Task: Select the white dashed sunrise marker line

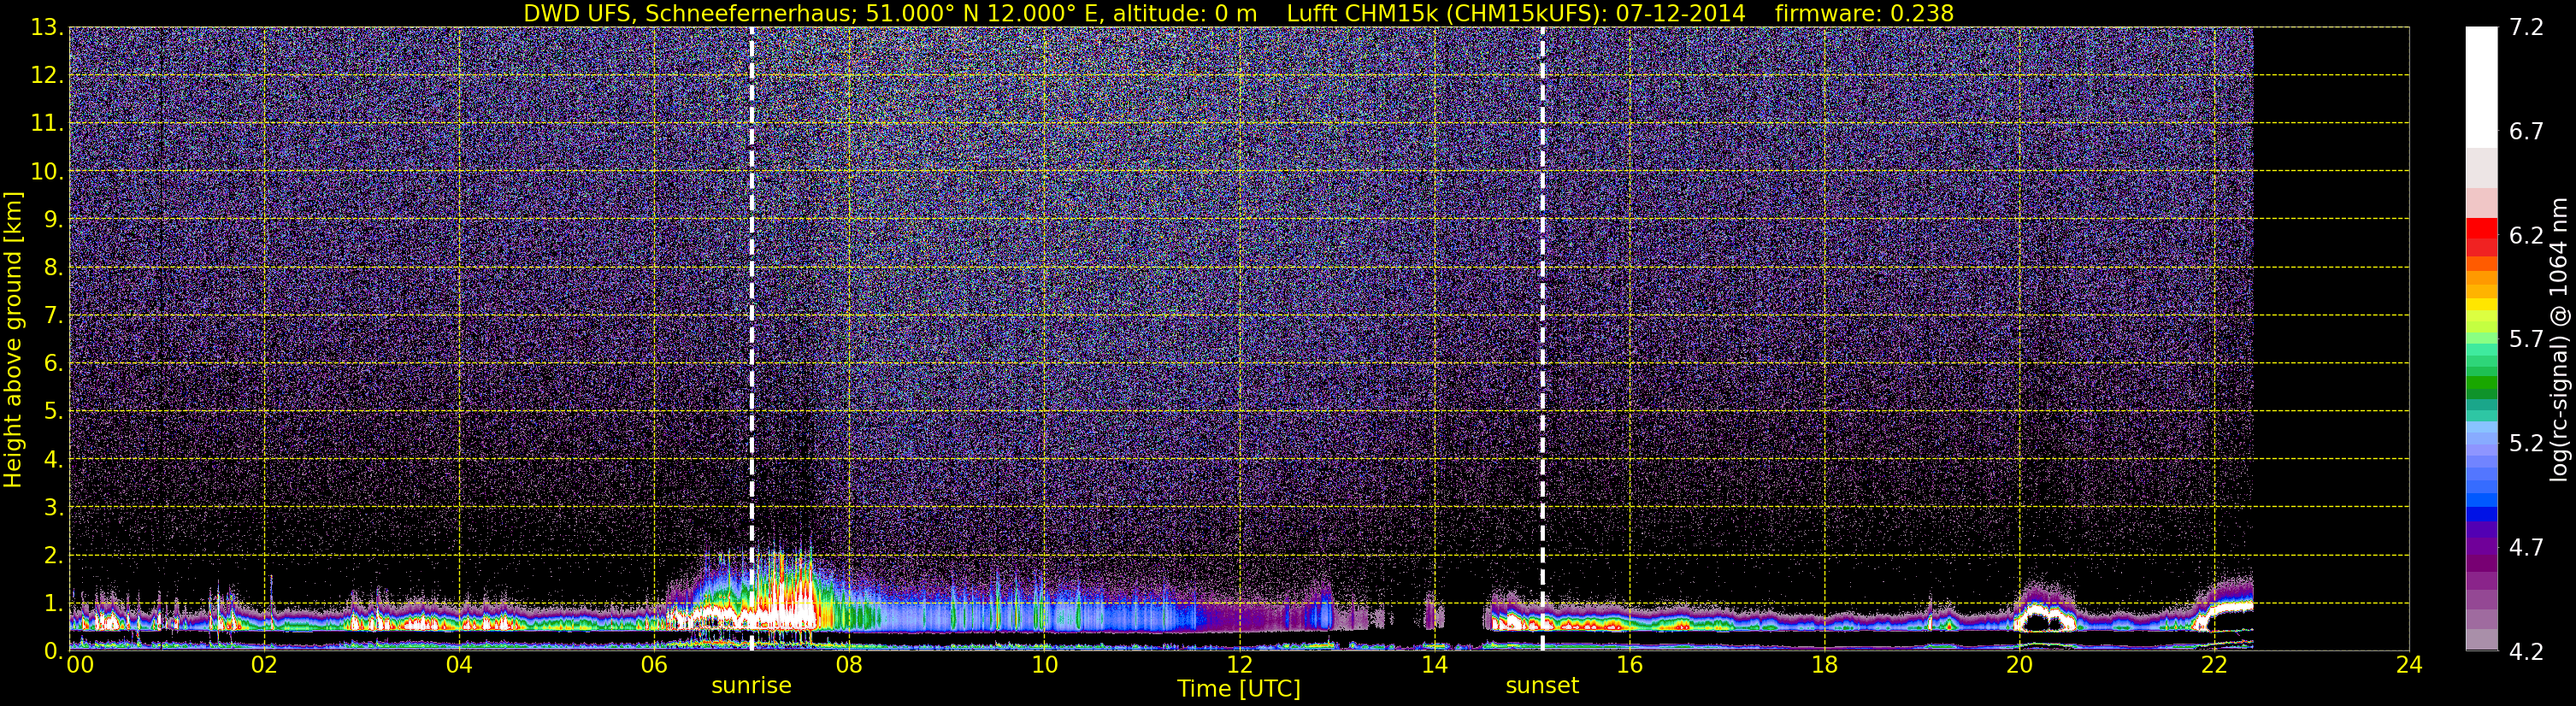Action: [751, 339]
